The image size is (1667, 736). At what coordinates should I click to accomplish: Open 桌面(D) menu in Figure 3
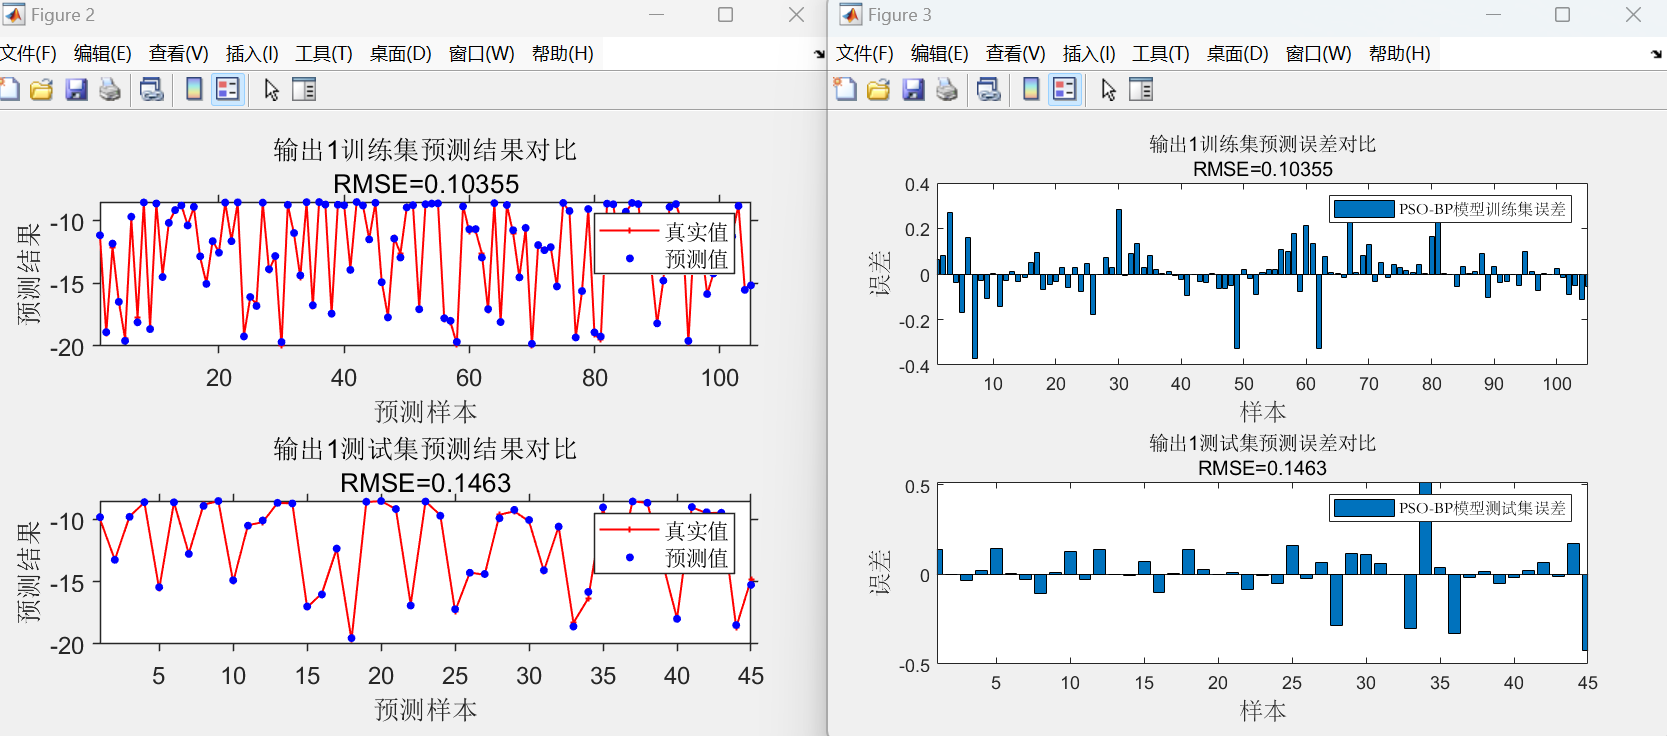1238,54
